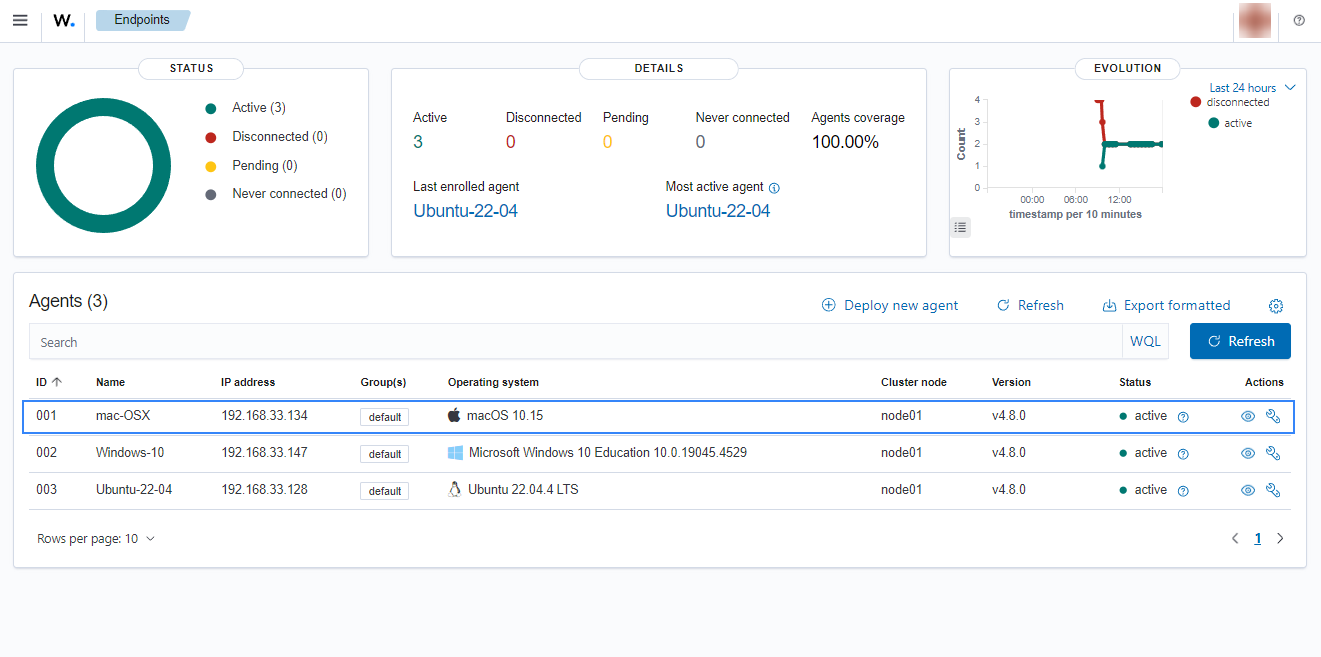Open wrench configuration icon for Windows-10 agent

1273,453
